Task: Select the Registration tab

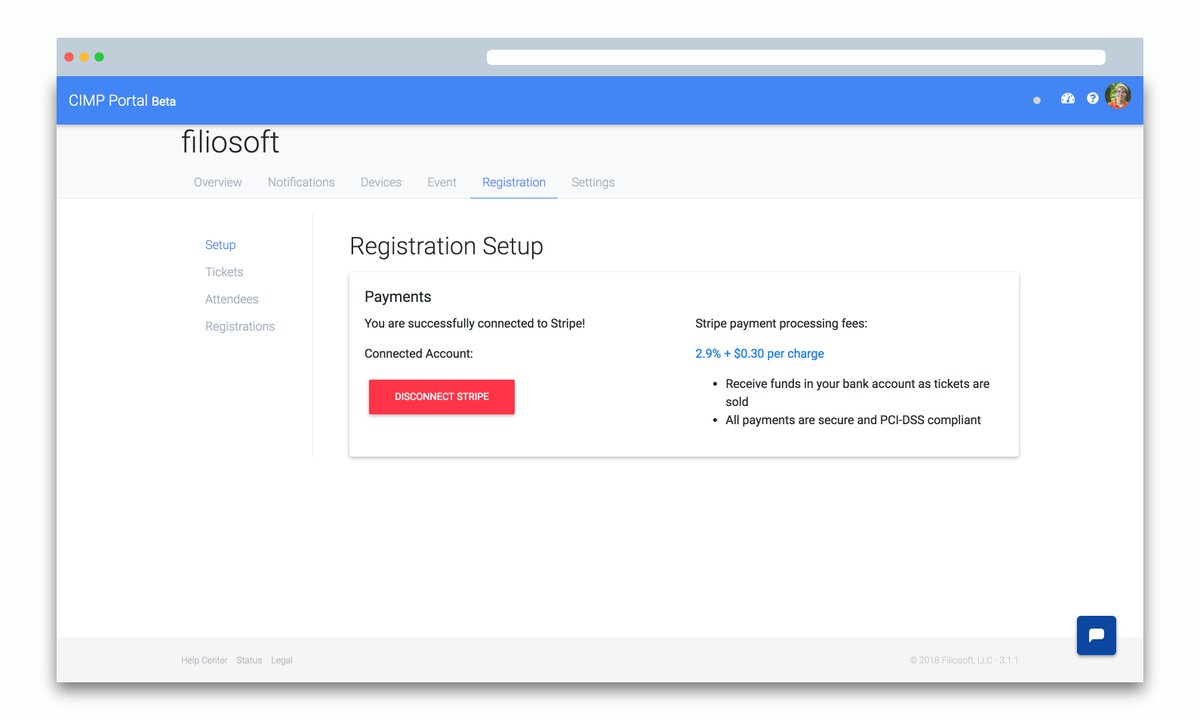Action: (514, 182)
